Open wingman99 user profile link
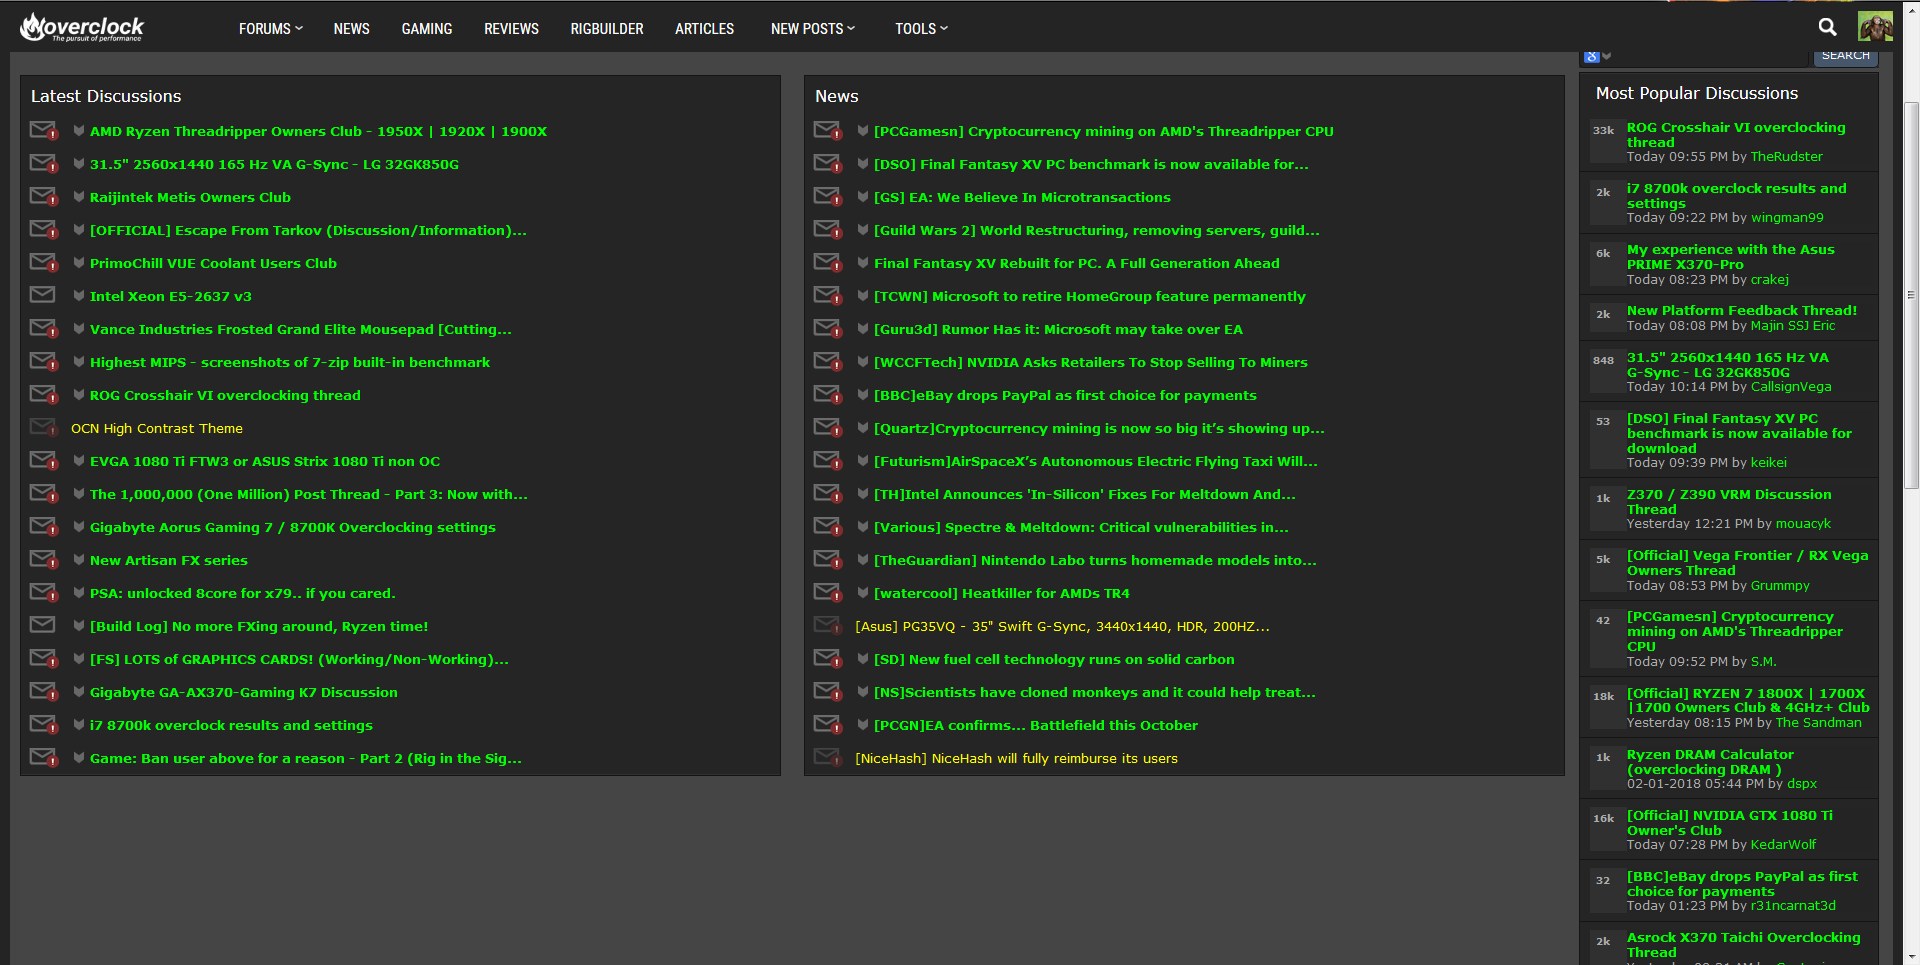 [x=1787, y=218]
